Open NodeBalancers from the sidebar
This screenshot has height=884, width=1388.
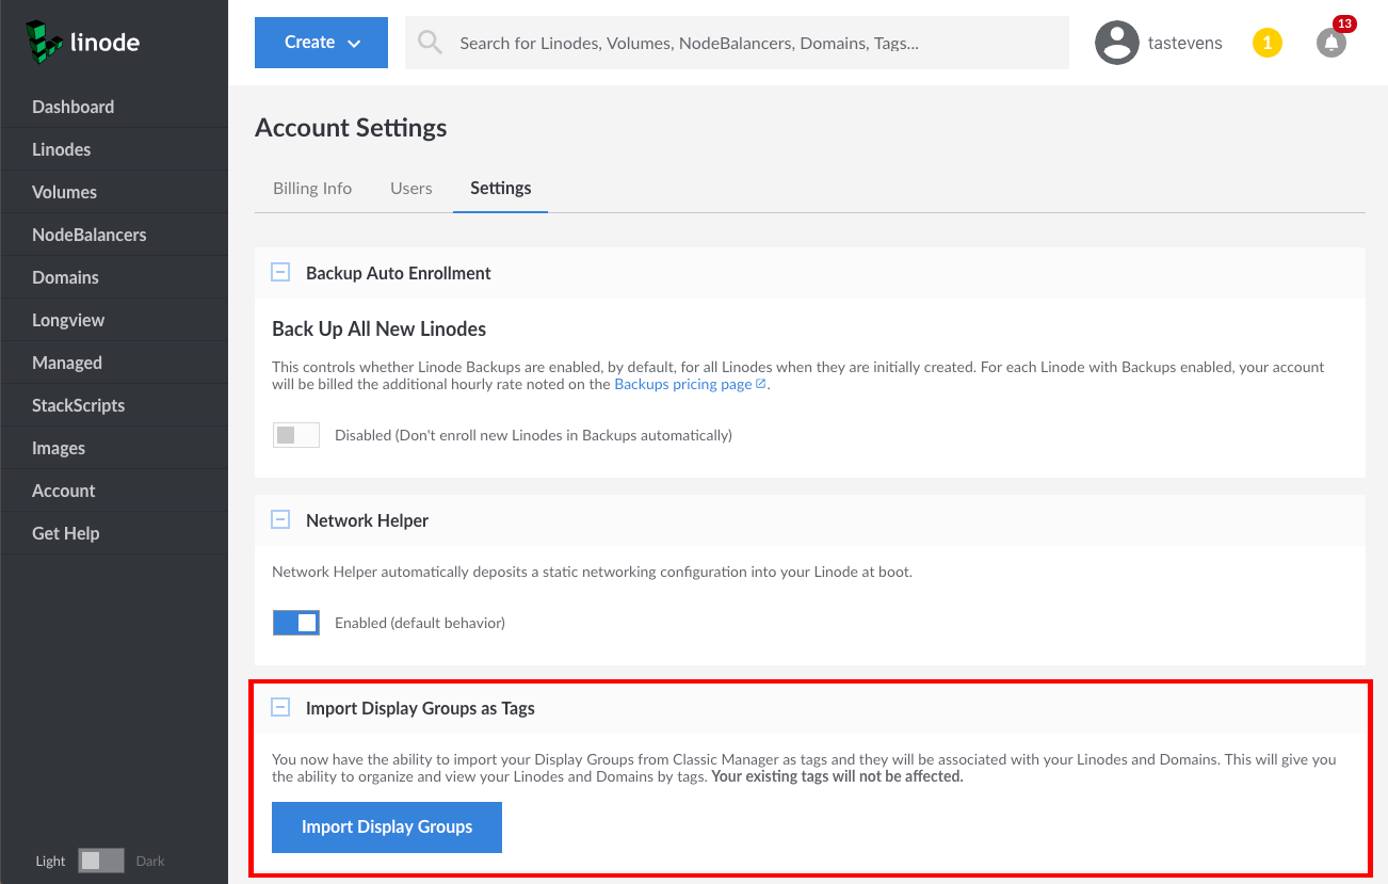[x=88, y=234]
